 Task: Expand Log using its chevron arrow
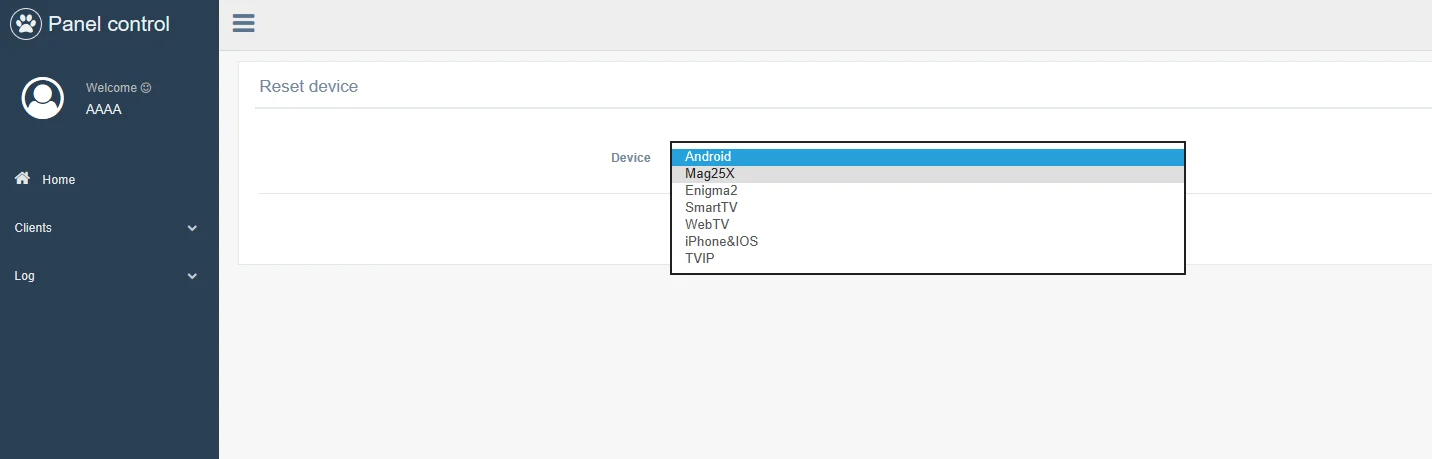click(x=193, y=276)
